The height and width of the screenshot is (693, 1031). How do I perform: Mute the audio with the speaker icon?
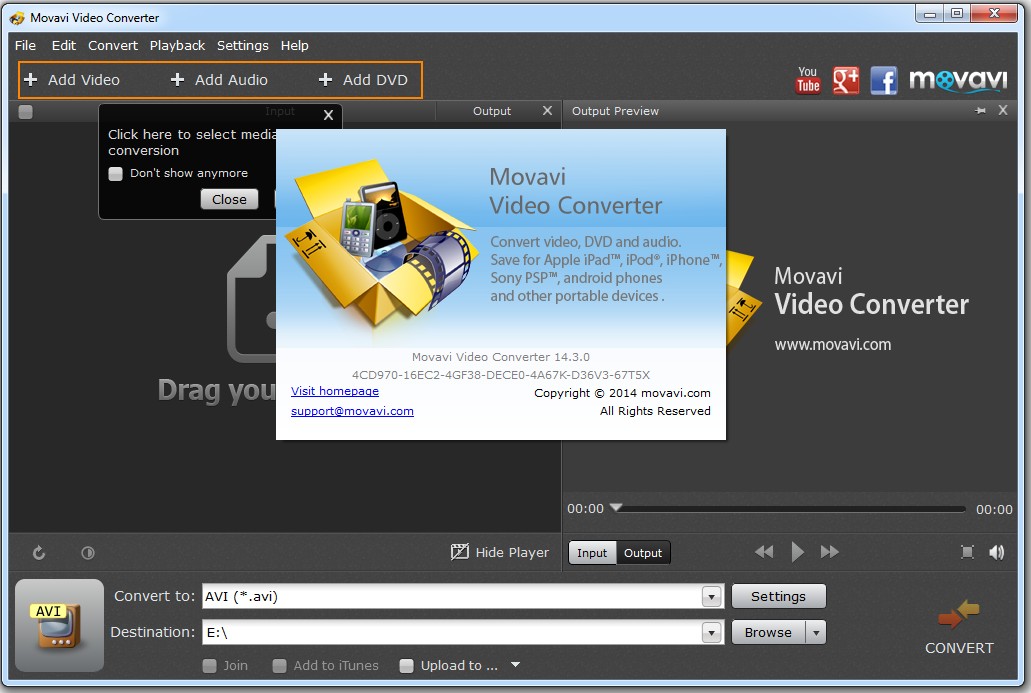point(996,551)
